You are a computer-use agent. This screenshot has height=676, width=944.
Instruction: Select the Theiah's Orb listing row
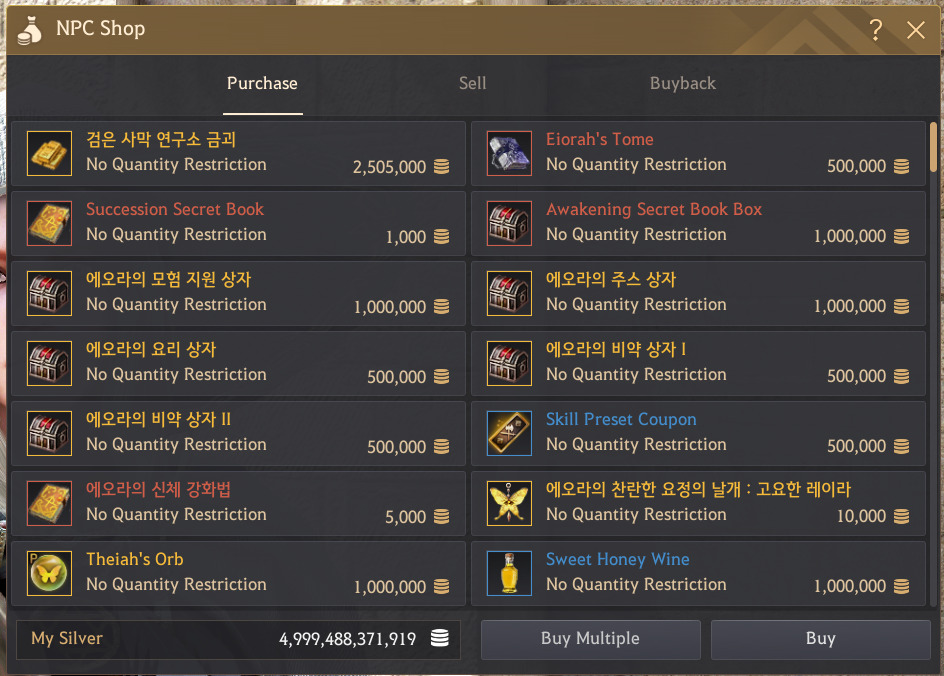[238, 574]
